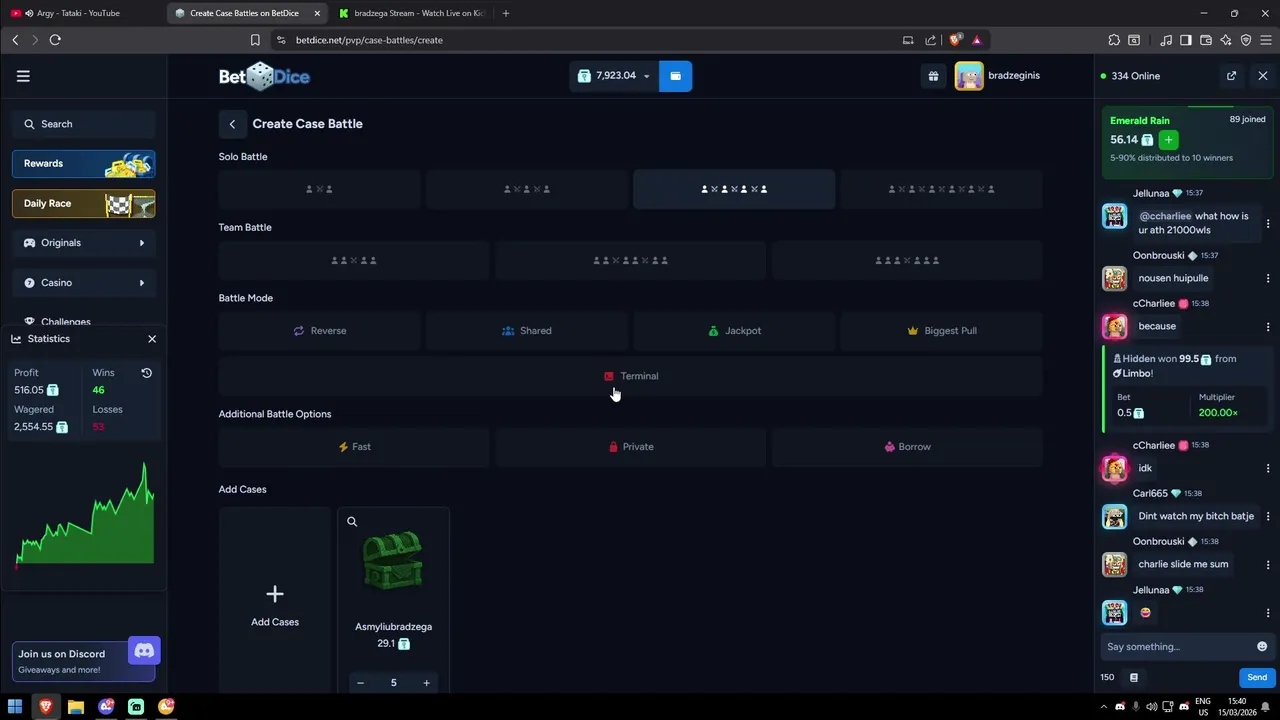Open the hamburger sidebar menu
Image resolution: width=1280 pixels, height=720 pixels.
(23, 76)
